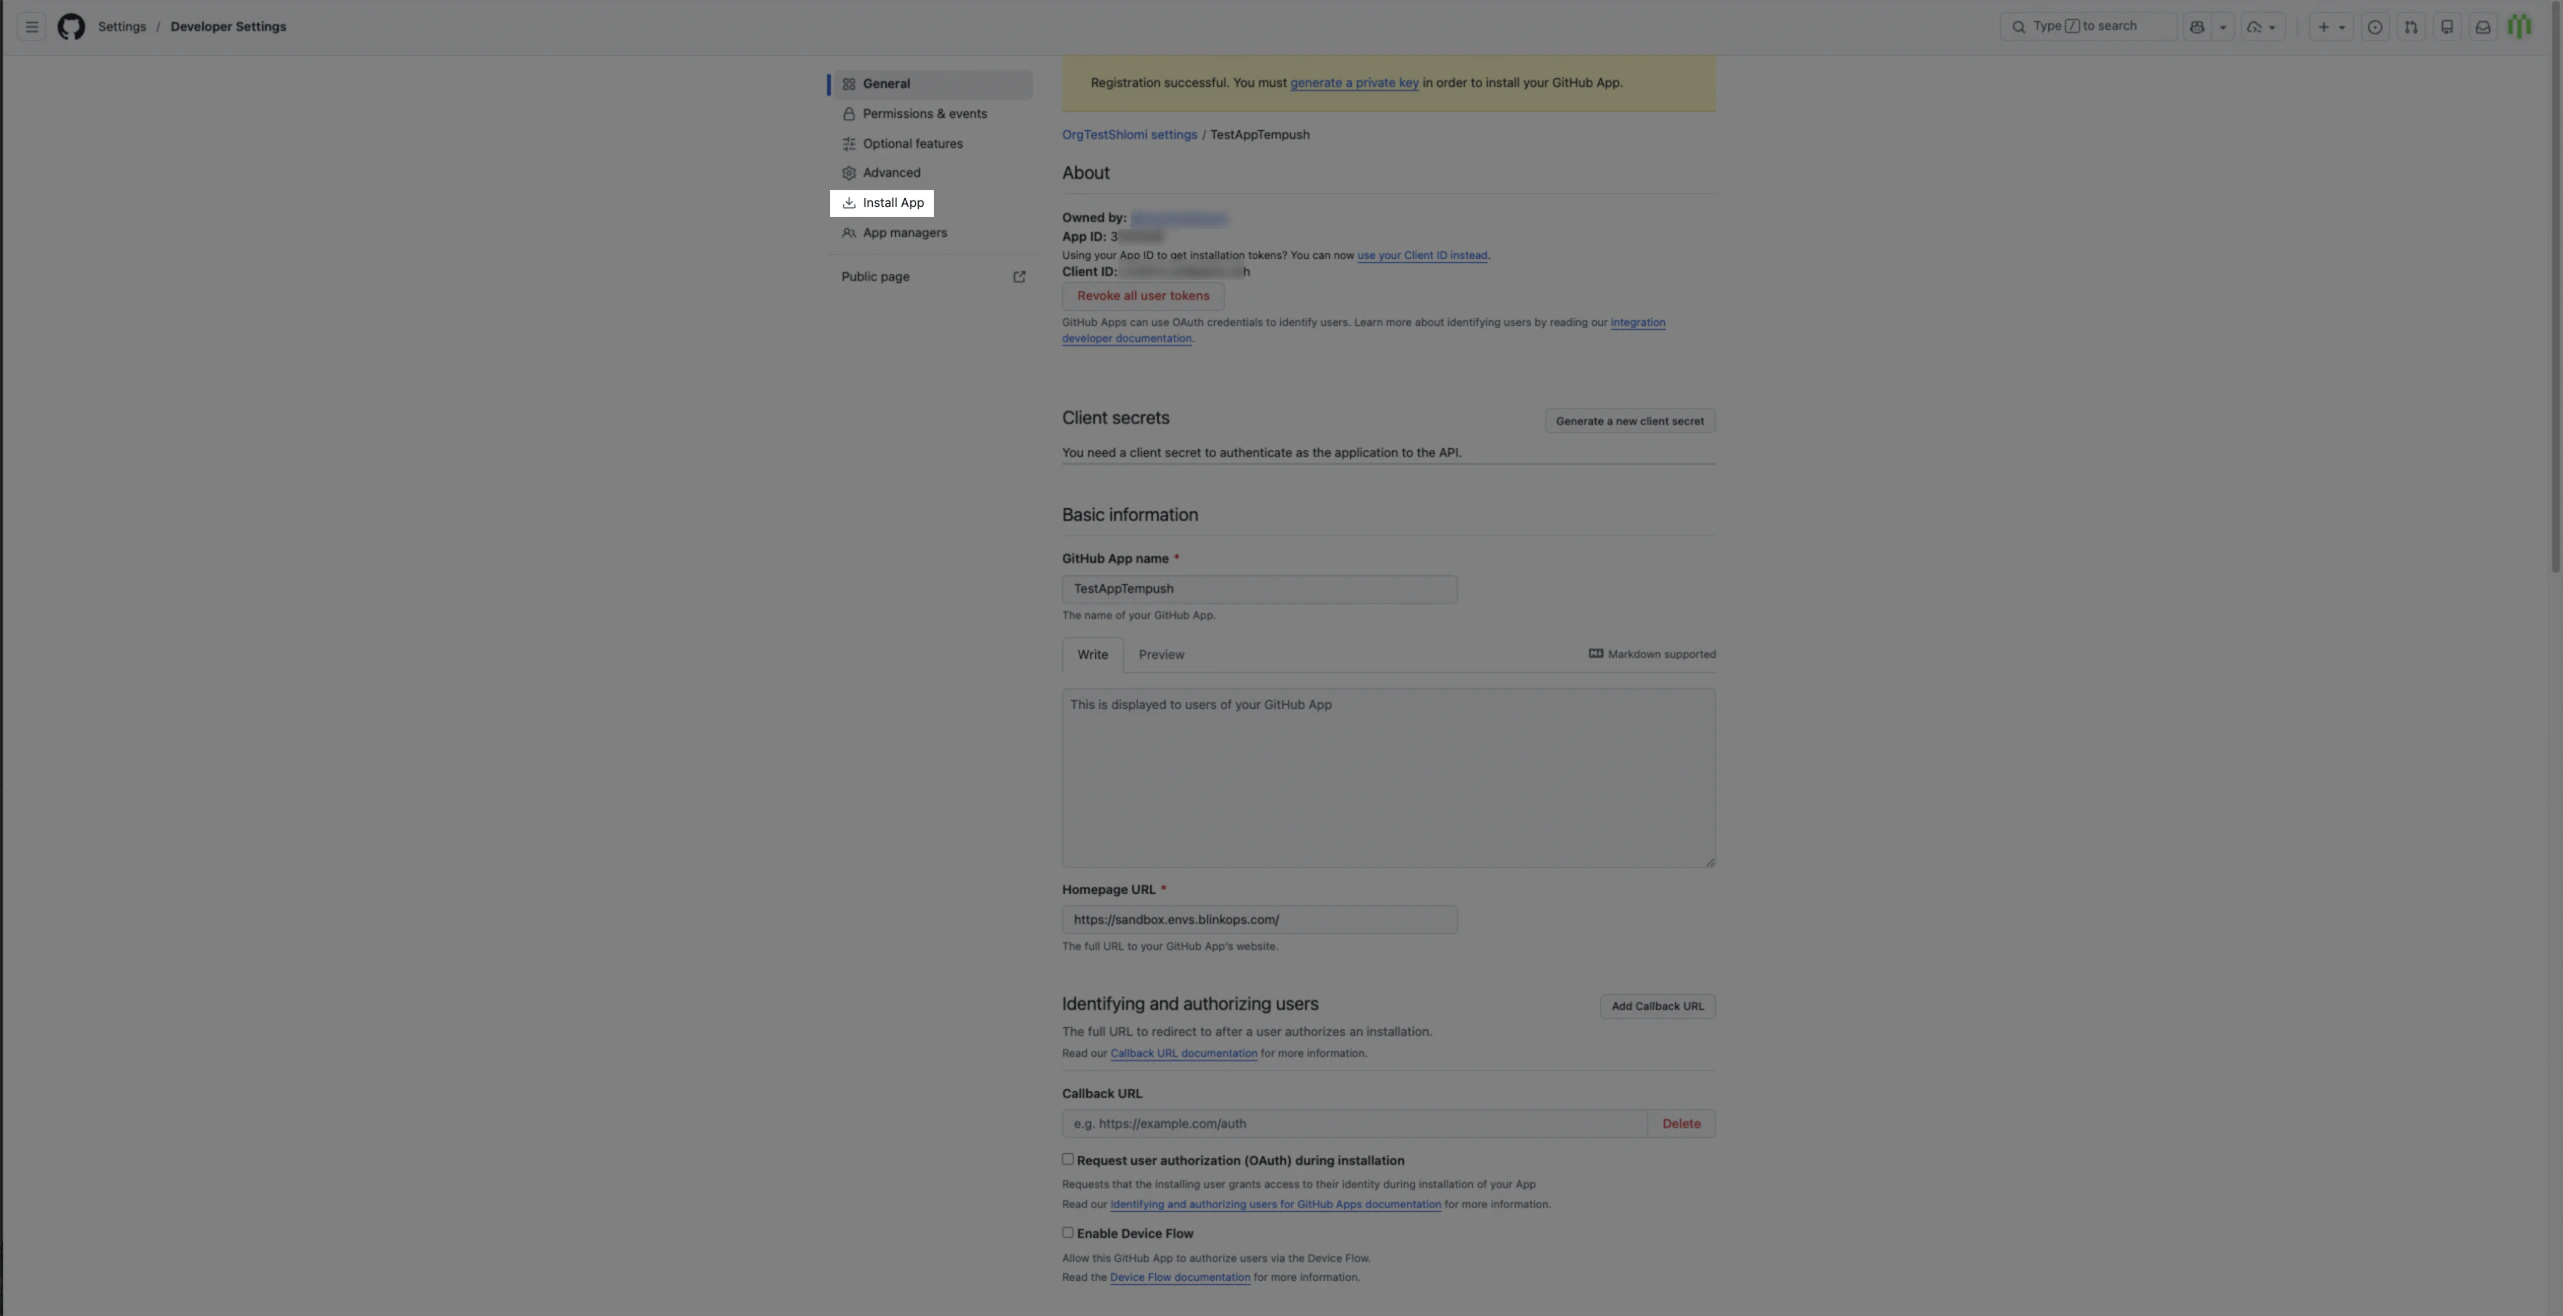Open the Issues icon in the header
Viewport: 2563px width, 1316px height.
(2375, 27)
